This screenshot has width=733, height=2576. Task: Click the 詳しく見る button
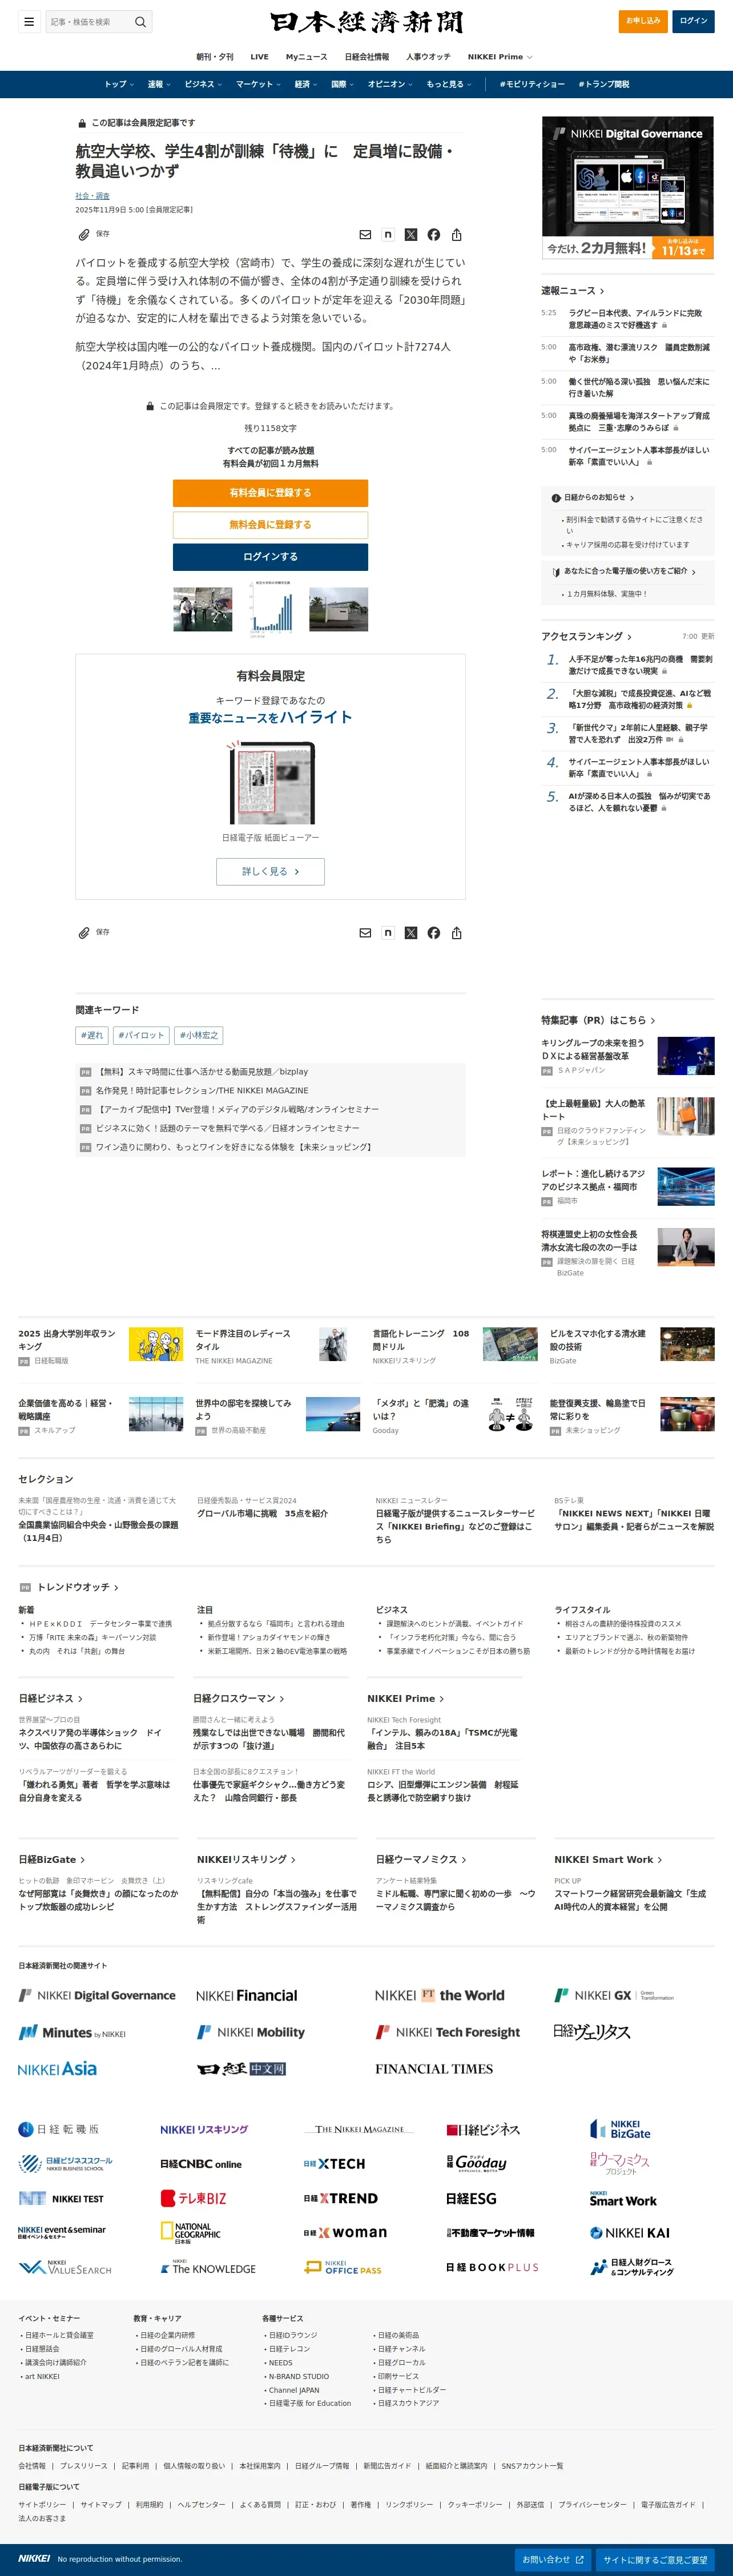point(270,871)
